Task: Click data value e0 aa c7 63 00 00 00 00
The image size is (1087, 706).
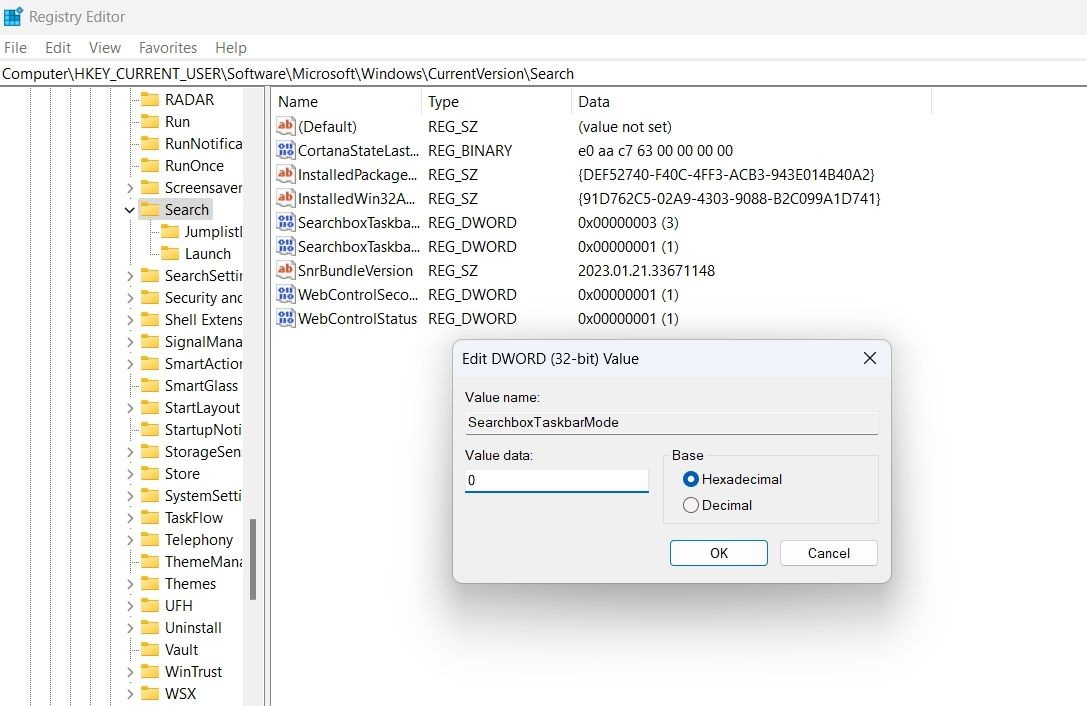Action: 655,150
